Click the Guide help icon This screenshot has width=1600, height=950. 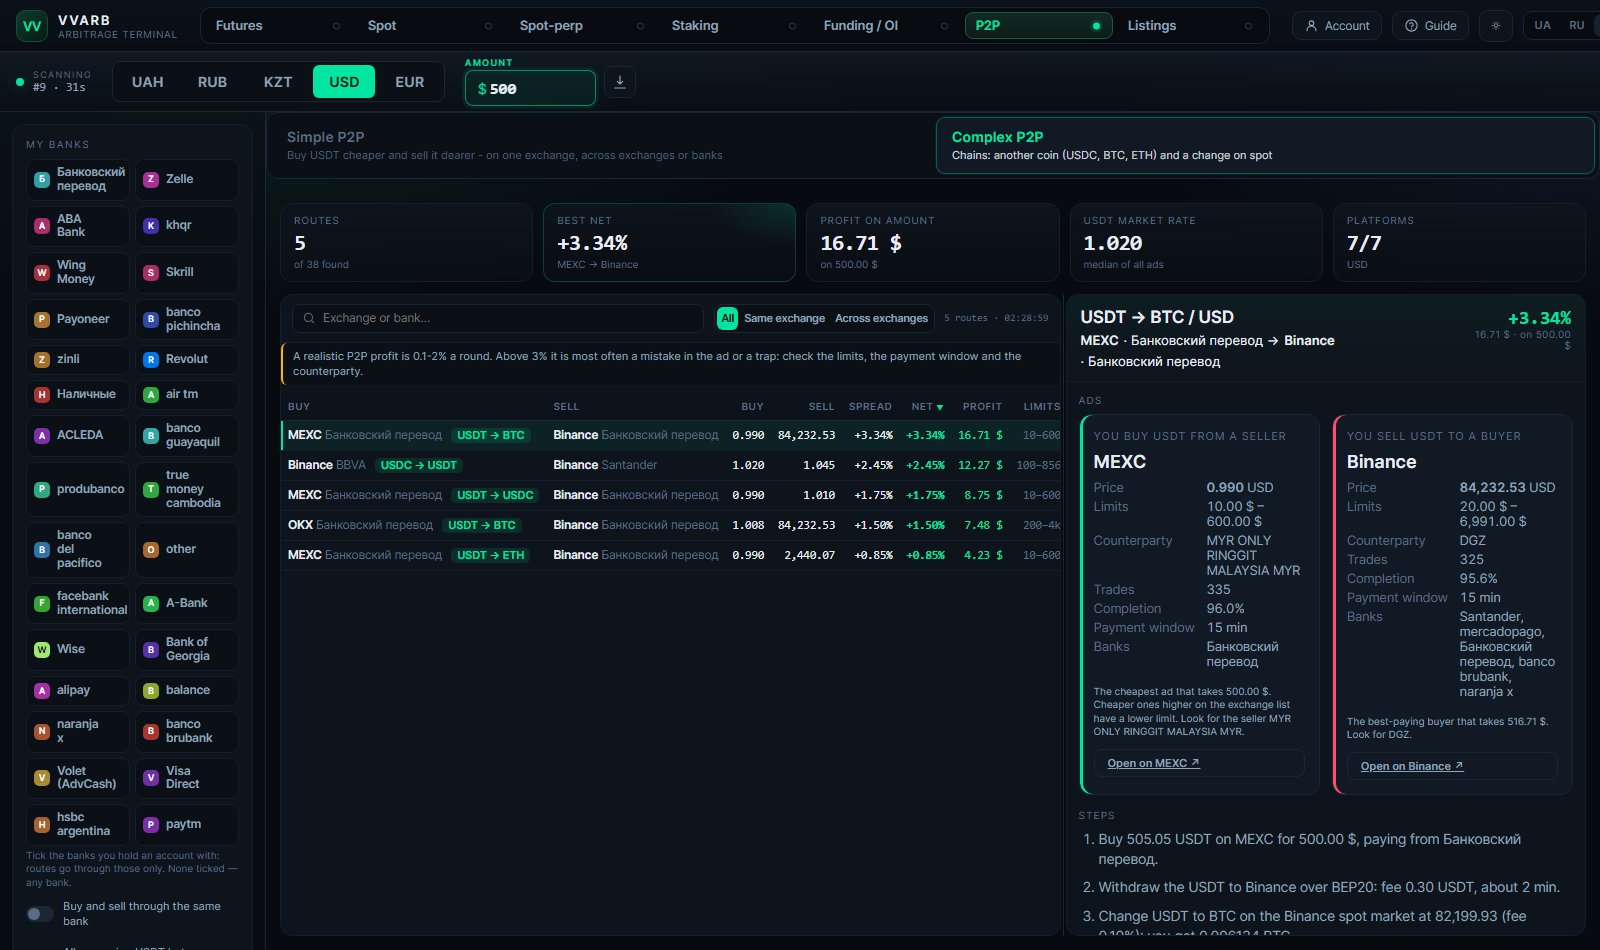click(x=1411, y=26)
